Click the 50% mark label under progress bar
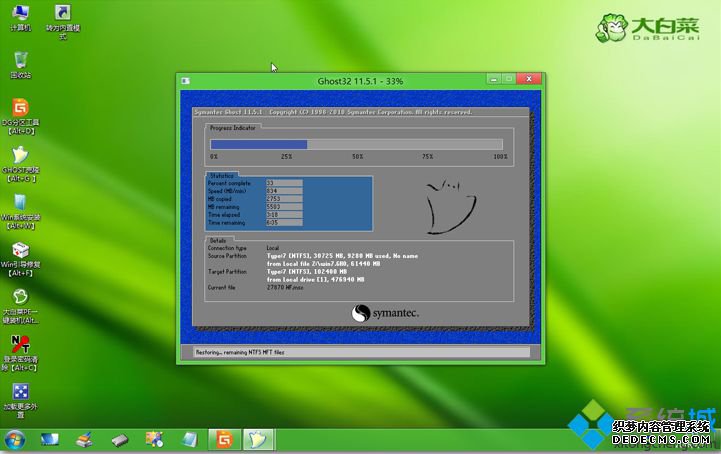The image size is (721, 454). click(357, 157)
